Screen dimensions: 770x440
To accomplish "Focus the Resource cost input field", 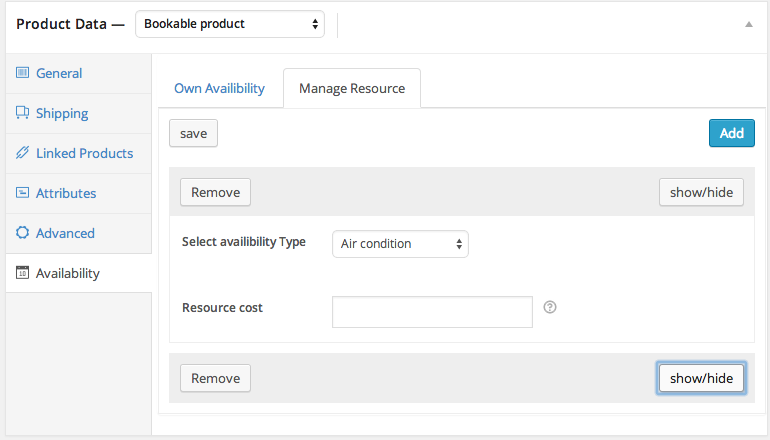I will point(432,311).
